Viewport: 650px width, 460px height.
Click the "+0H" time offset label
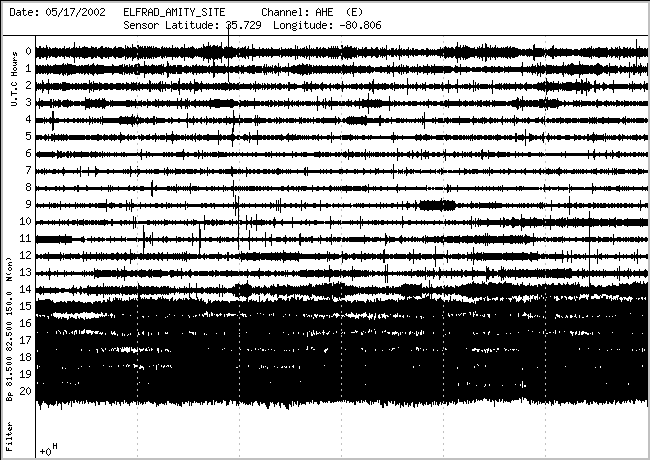tap(49, 449)
